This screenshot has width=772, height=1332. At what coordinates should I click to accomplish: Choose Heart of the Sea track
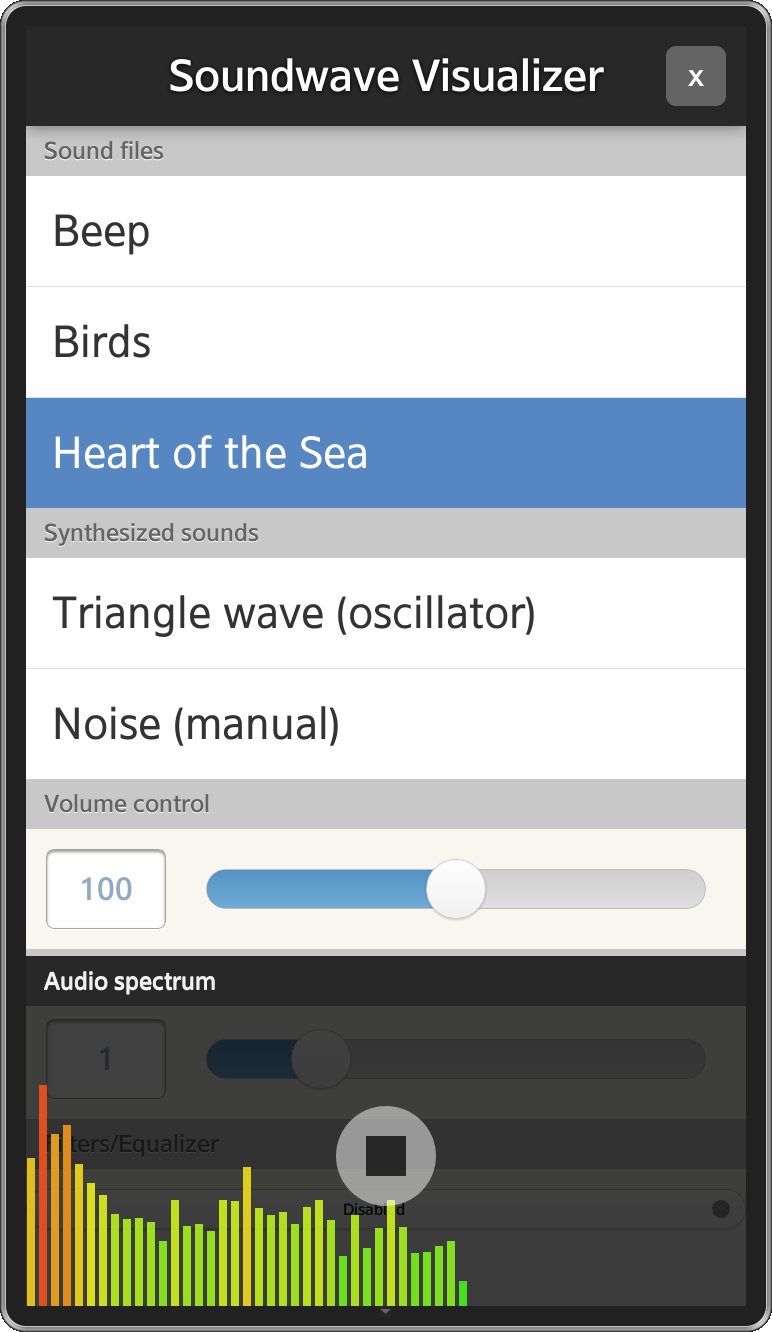coord(386,453)
